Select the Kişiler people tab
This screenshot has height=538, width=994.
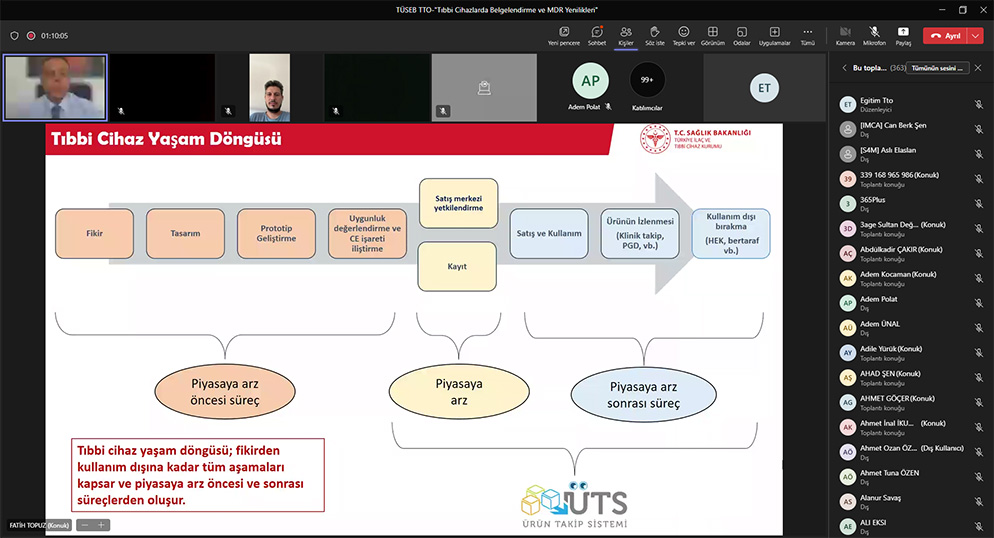click(x=625, y=36)
